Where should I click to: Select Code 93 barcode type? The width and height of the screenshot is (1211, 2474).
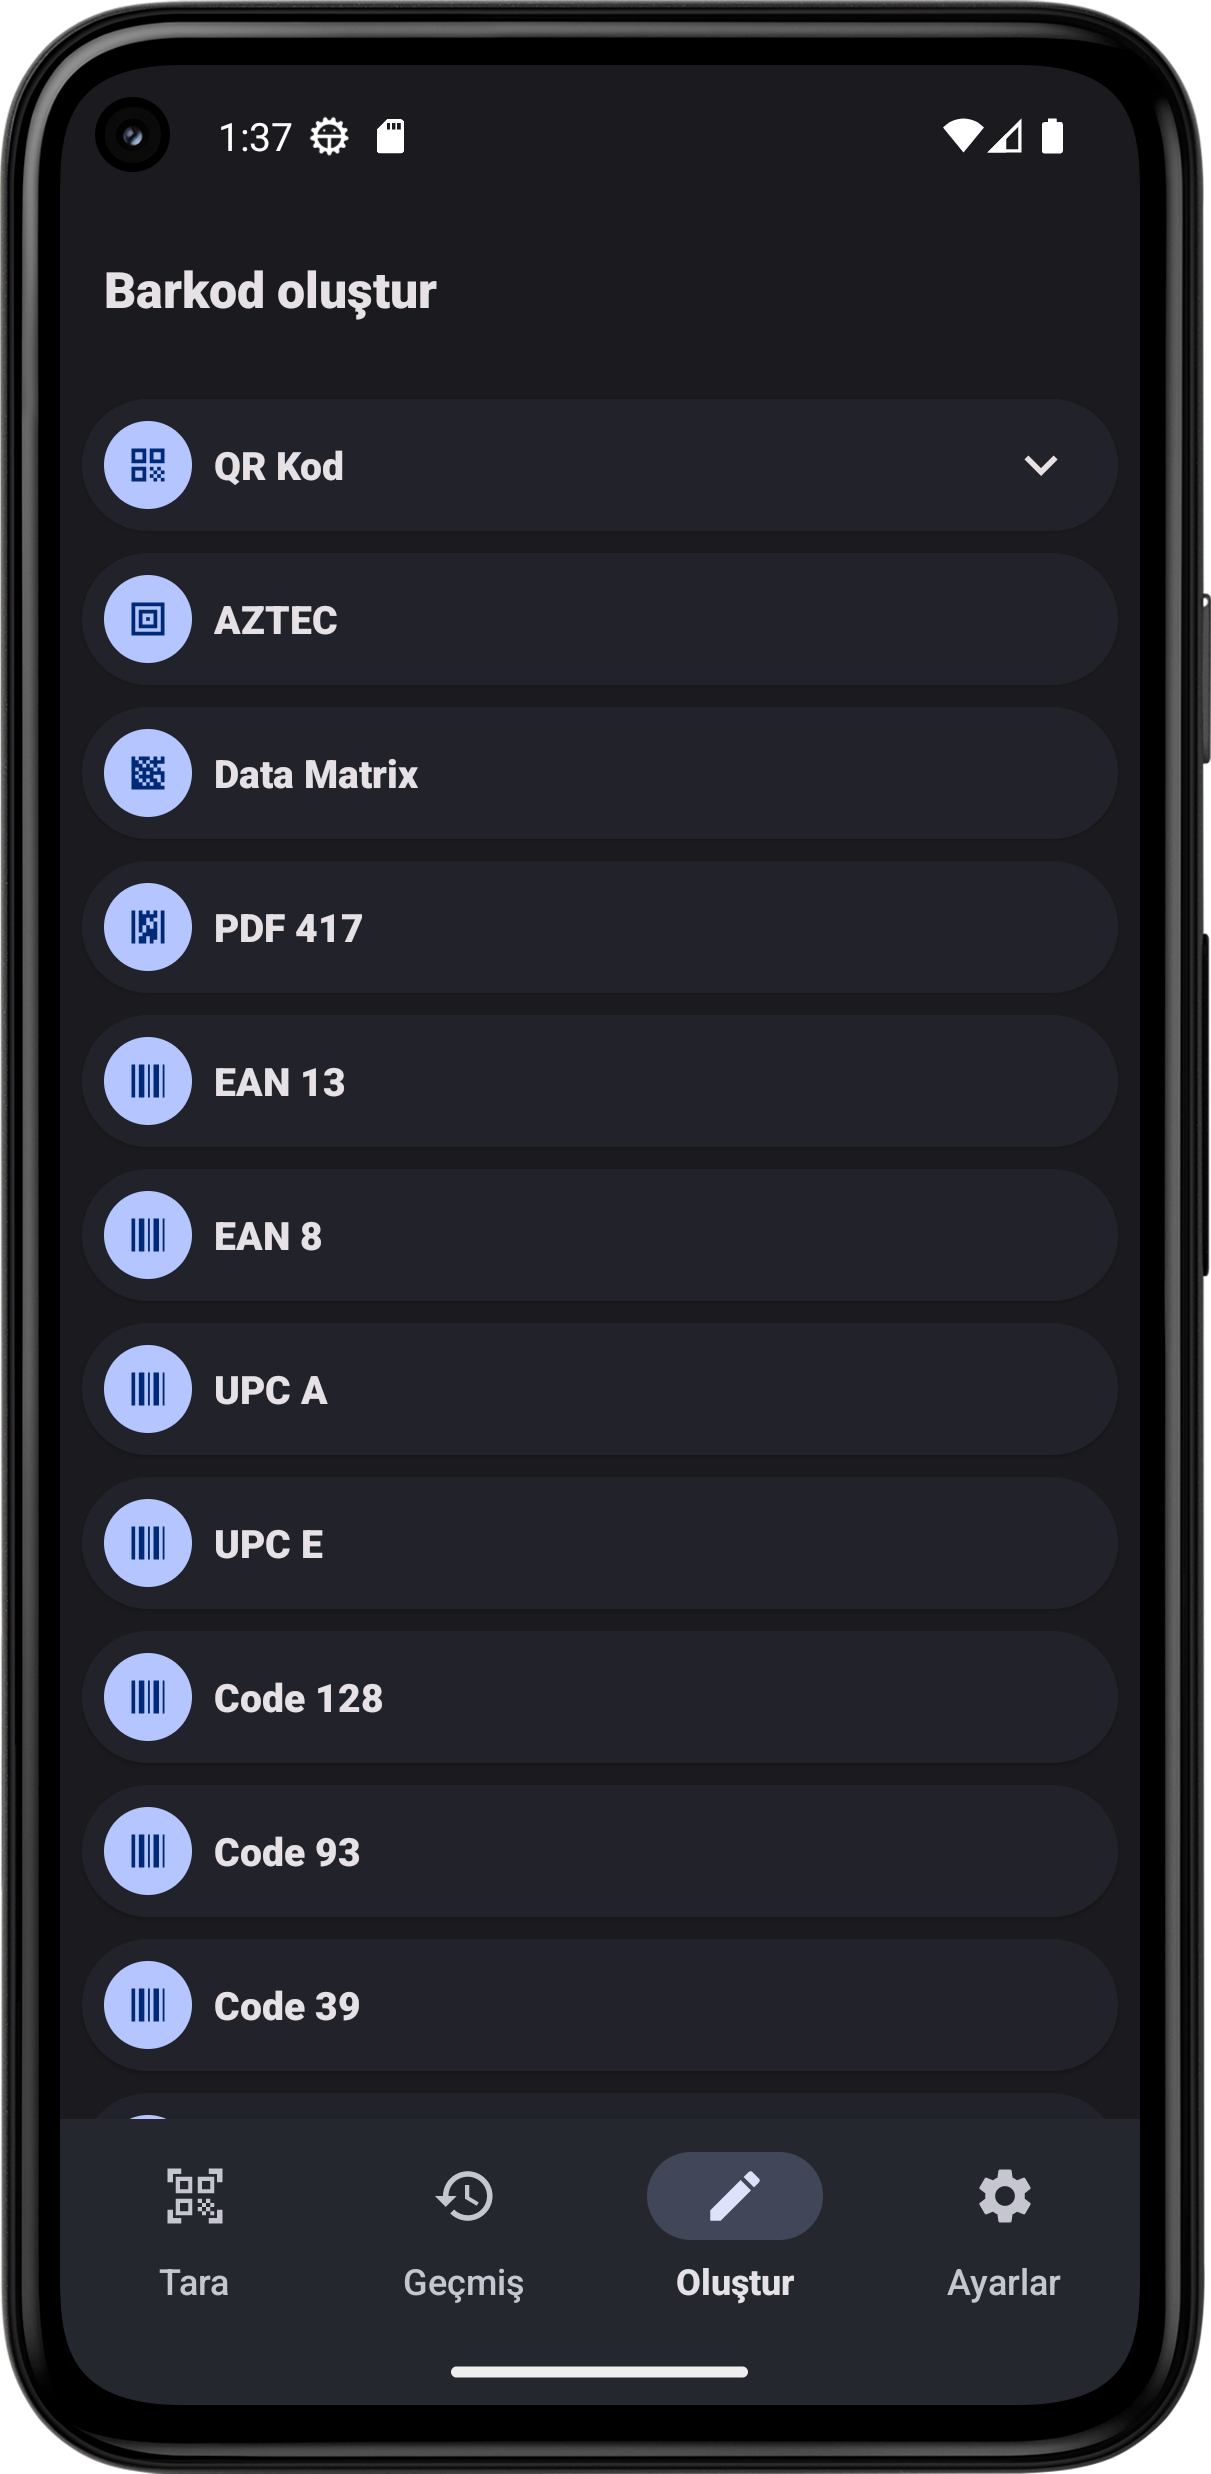(600, 1851)
